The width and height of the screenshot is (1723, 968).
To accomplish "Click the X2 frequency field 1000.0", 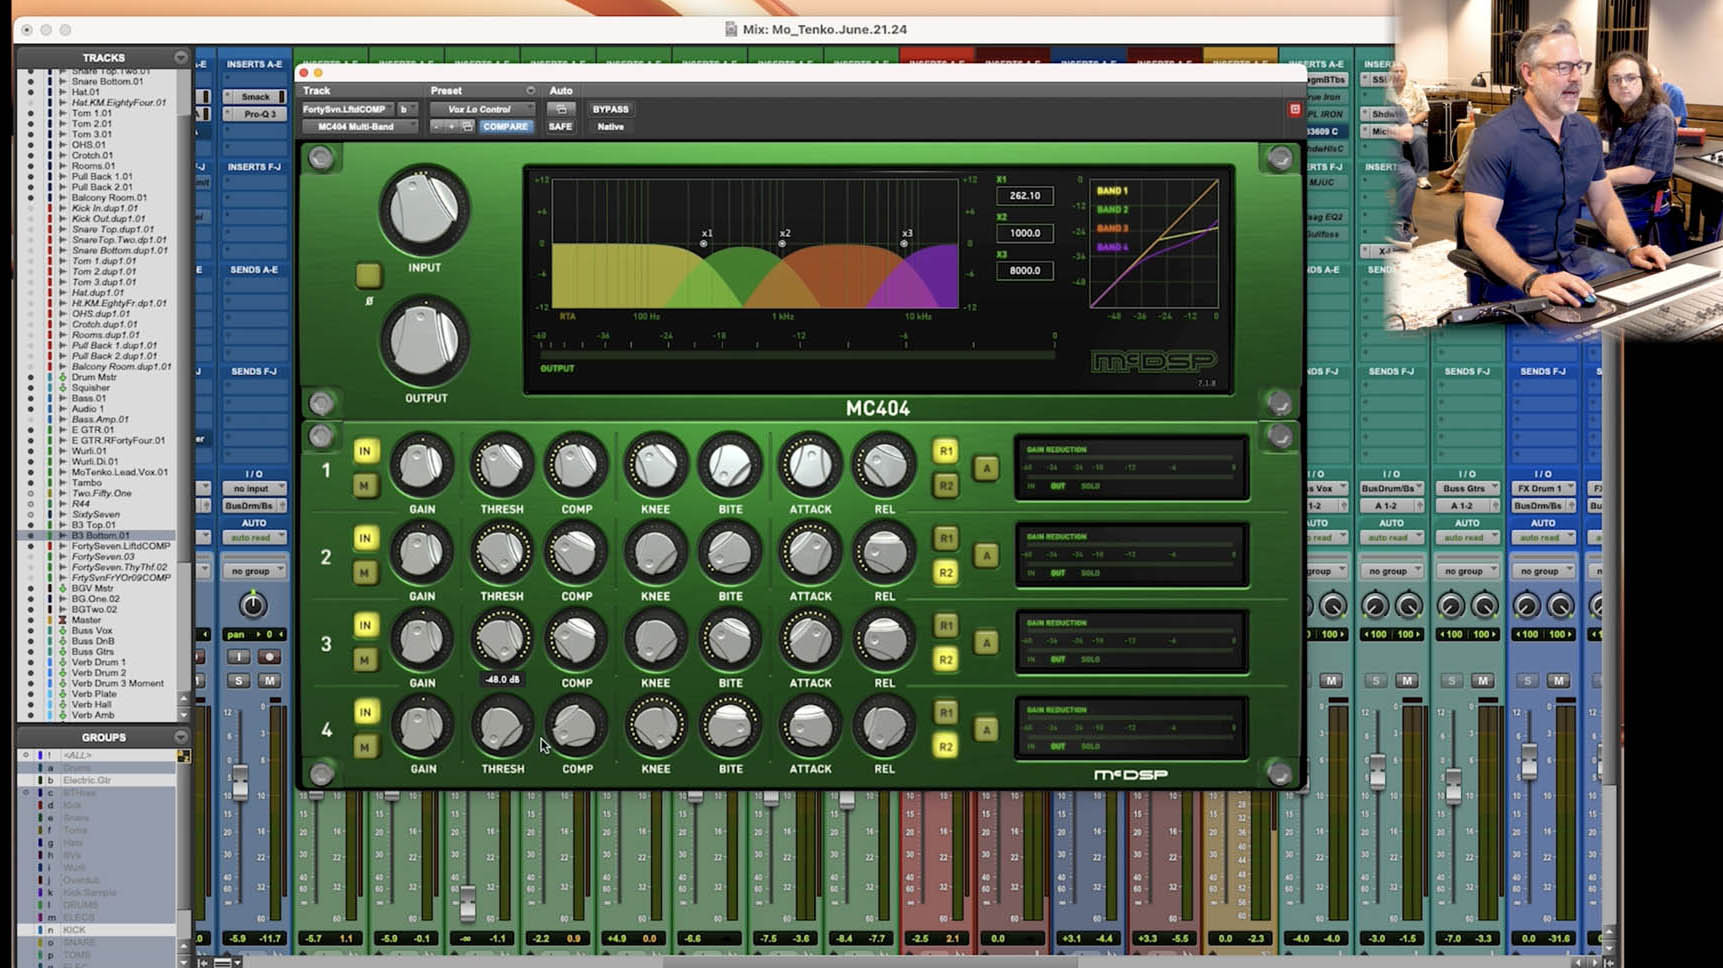I will (x=1025, y=233).
